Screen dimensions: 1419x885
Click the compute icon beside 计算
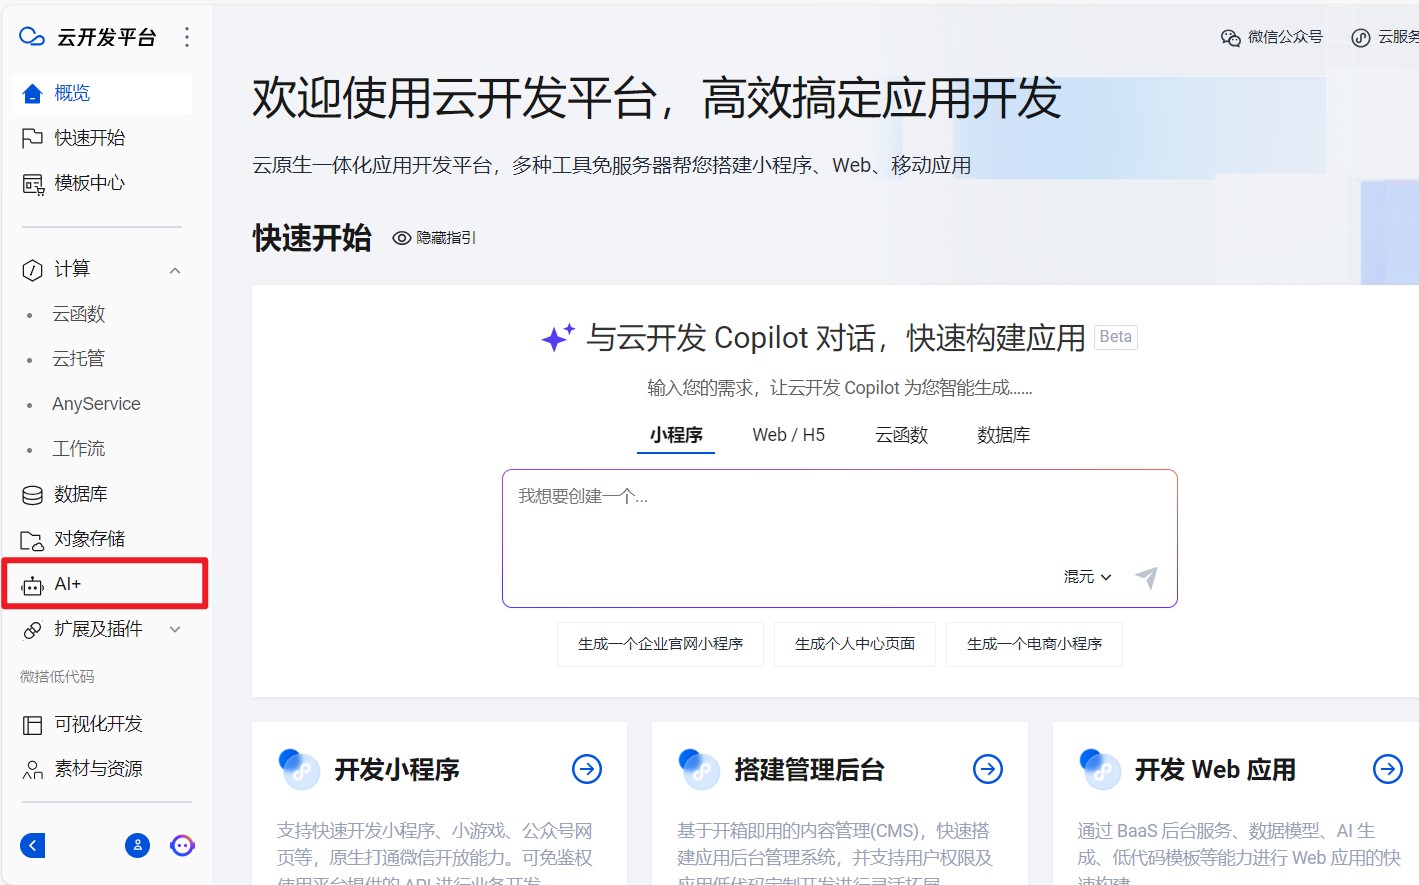(32, 270)
